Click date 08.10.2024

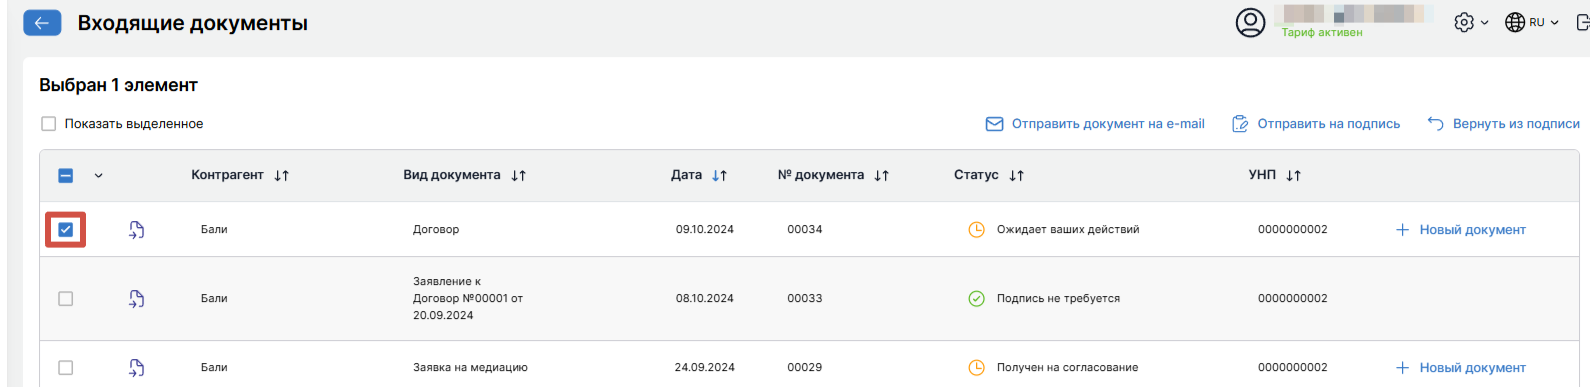pyautogui.click(x=705, y=299)
